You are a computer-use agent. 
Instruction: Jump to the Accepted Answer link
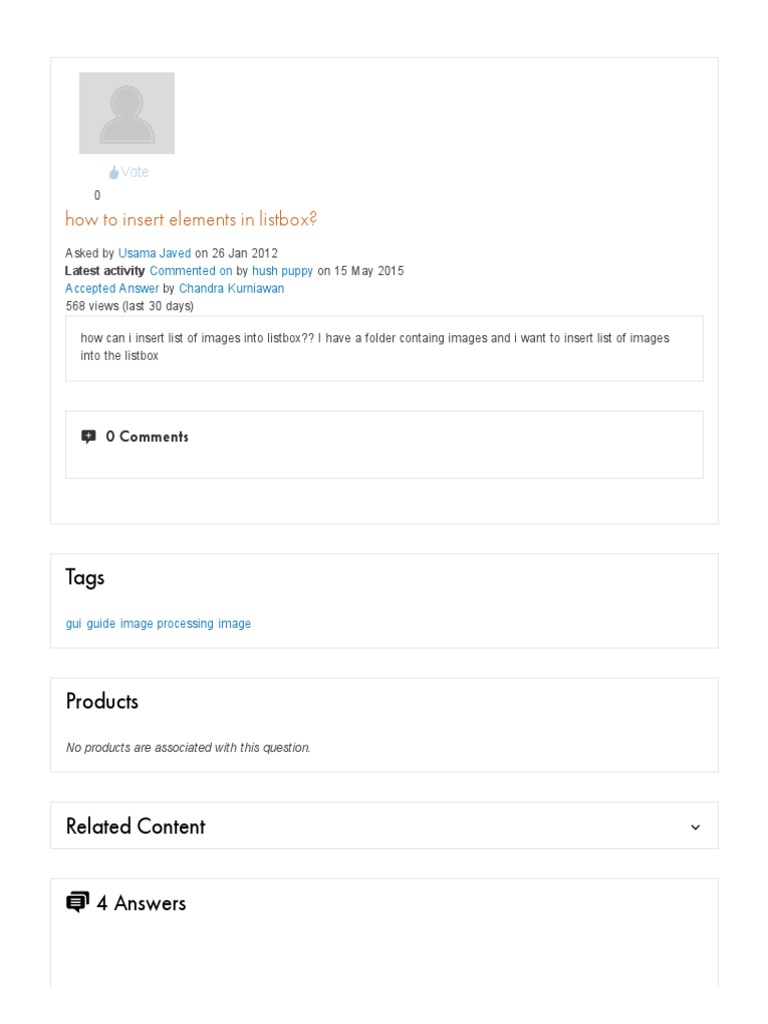click(112, 288)
